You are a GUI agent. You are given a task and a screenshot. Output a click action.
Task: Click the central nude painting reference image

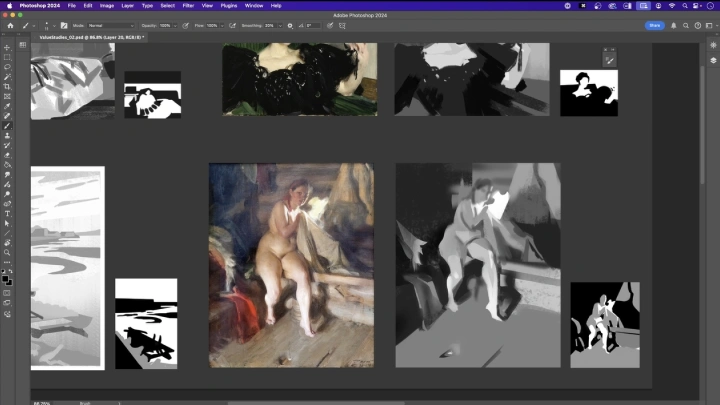pyautogui.click(x=291, y=265)
